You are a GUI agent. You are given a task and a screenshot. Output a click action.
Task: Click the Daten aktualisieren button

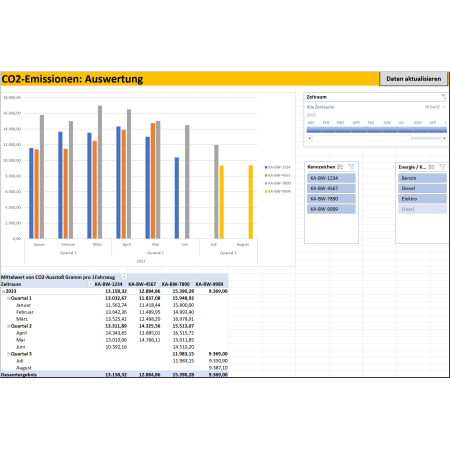414,79
